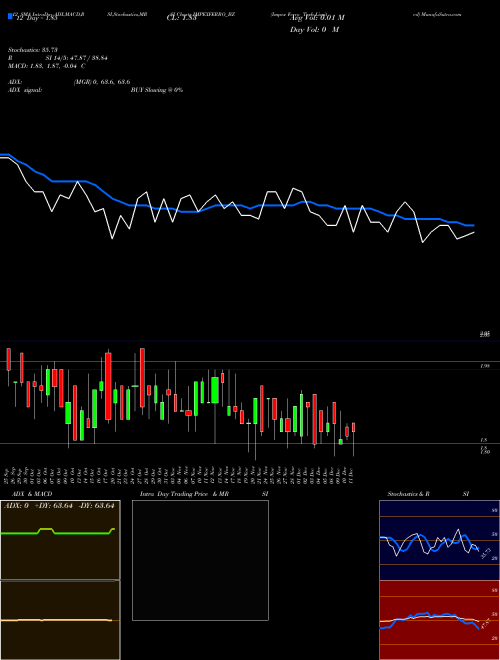
Task: Click the 'ADX signal:' label
Action: click(24, 90)
